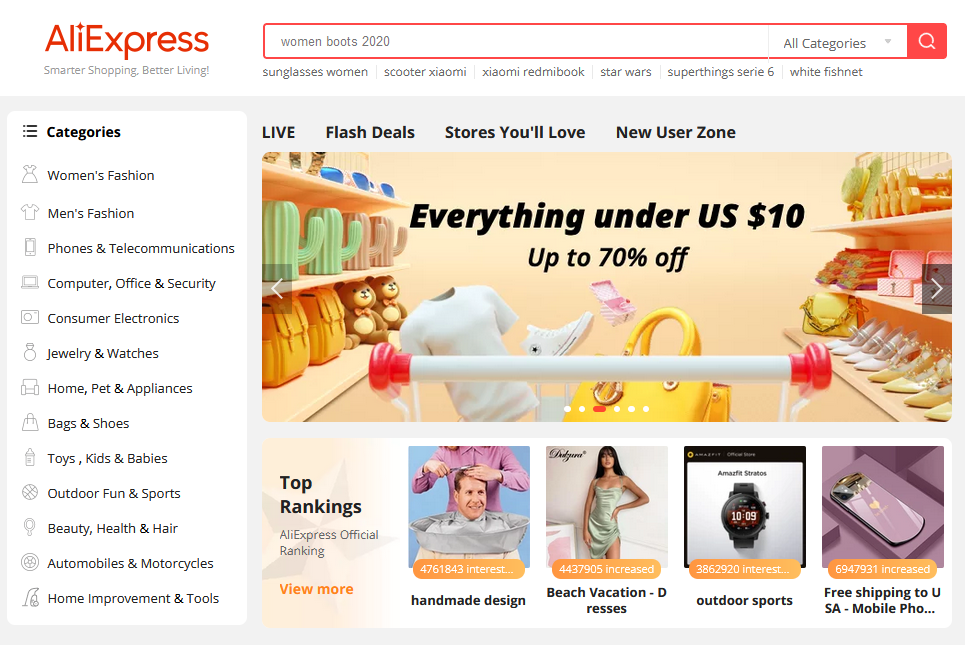Click View more under Top Rankings
965x645 pixels.
[316, 589]
